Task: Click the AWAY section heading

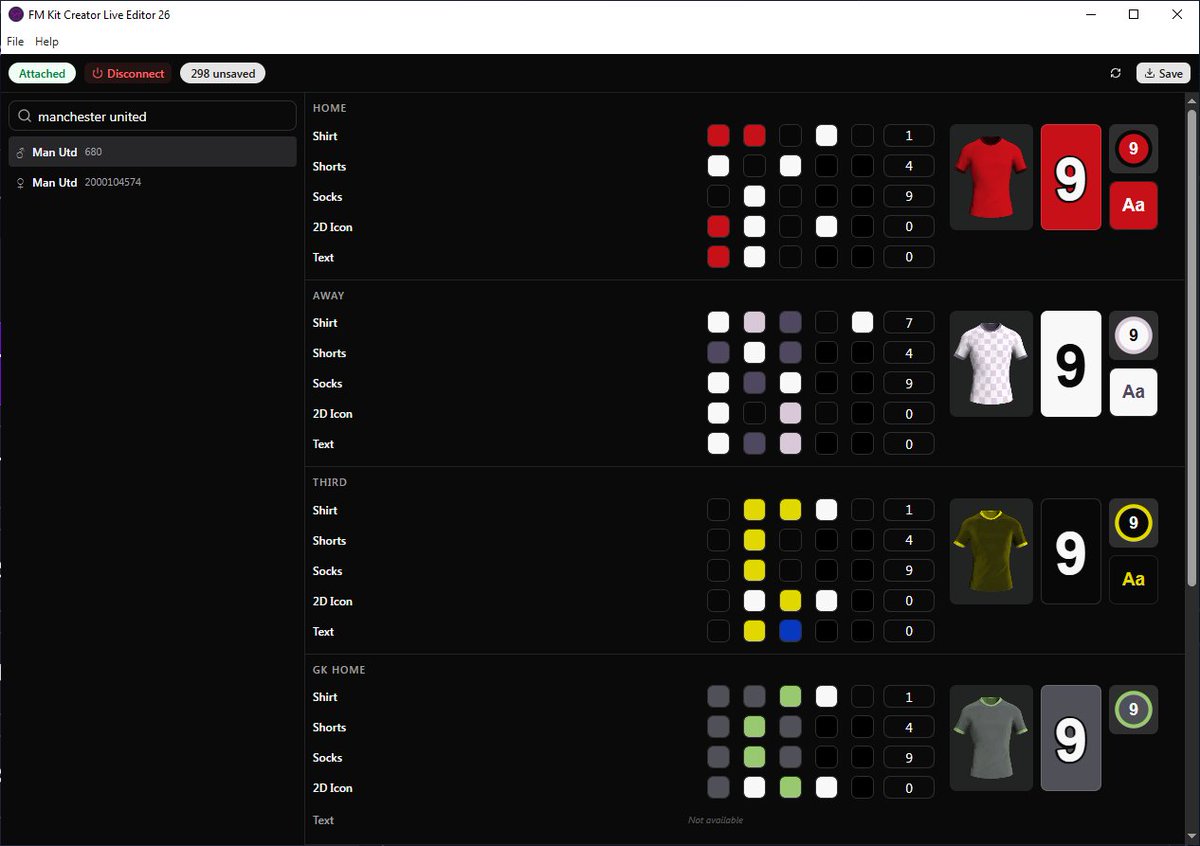Action: coord(328,295)
